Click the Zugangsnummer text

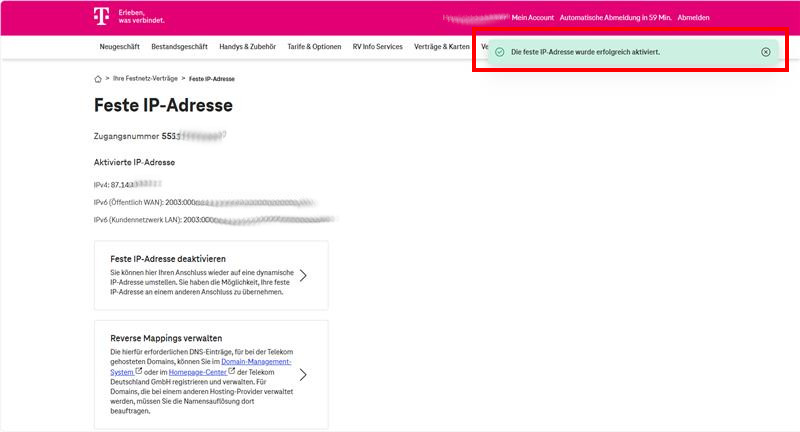pos(159,136)
